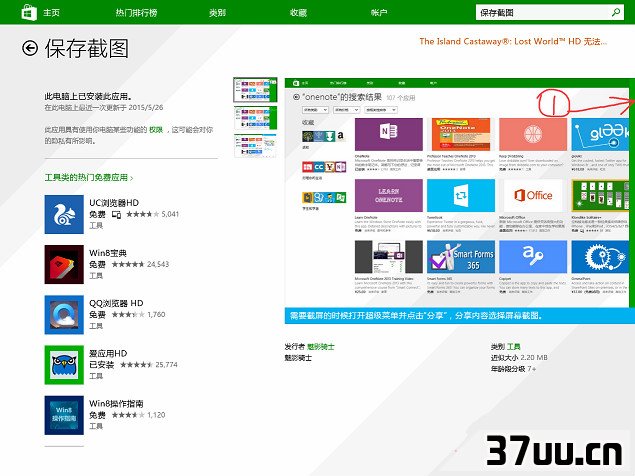Open the UC浏览器HD app icon

[x=64, y=214]
